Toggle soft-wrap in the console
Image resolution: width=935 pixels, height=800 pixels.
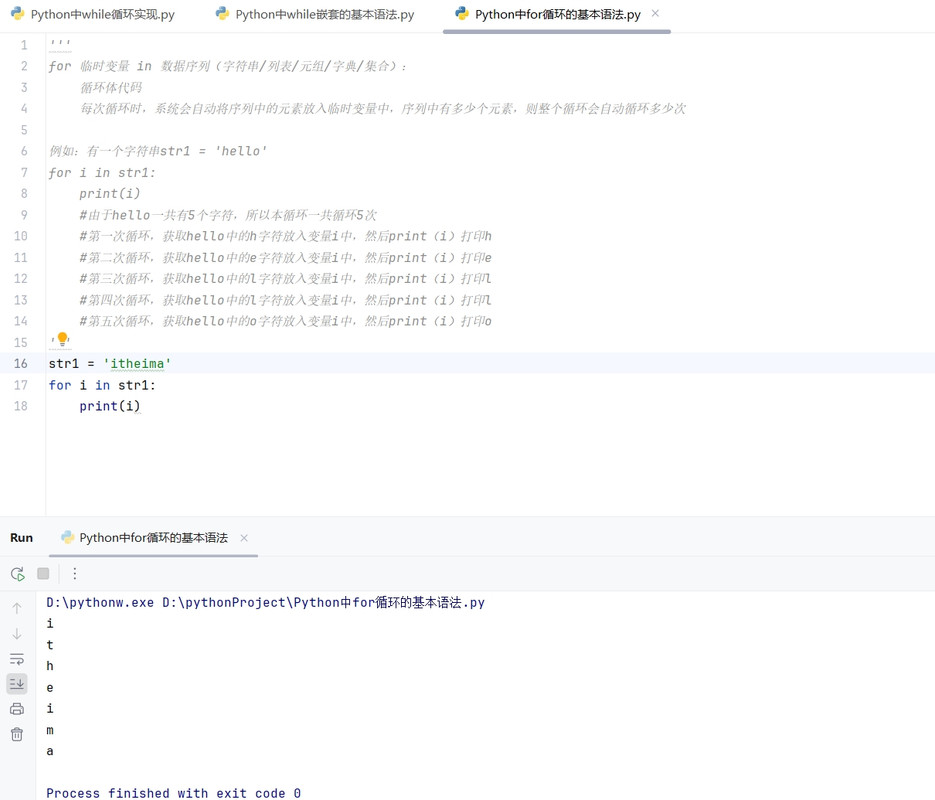coord(17,659)
